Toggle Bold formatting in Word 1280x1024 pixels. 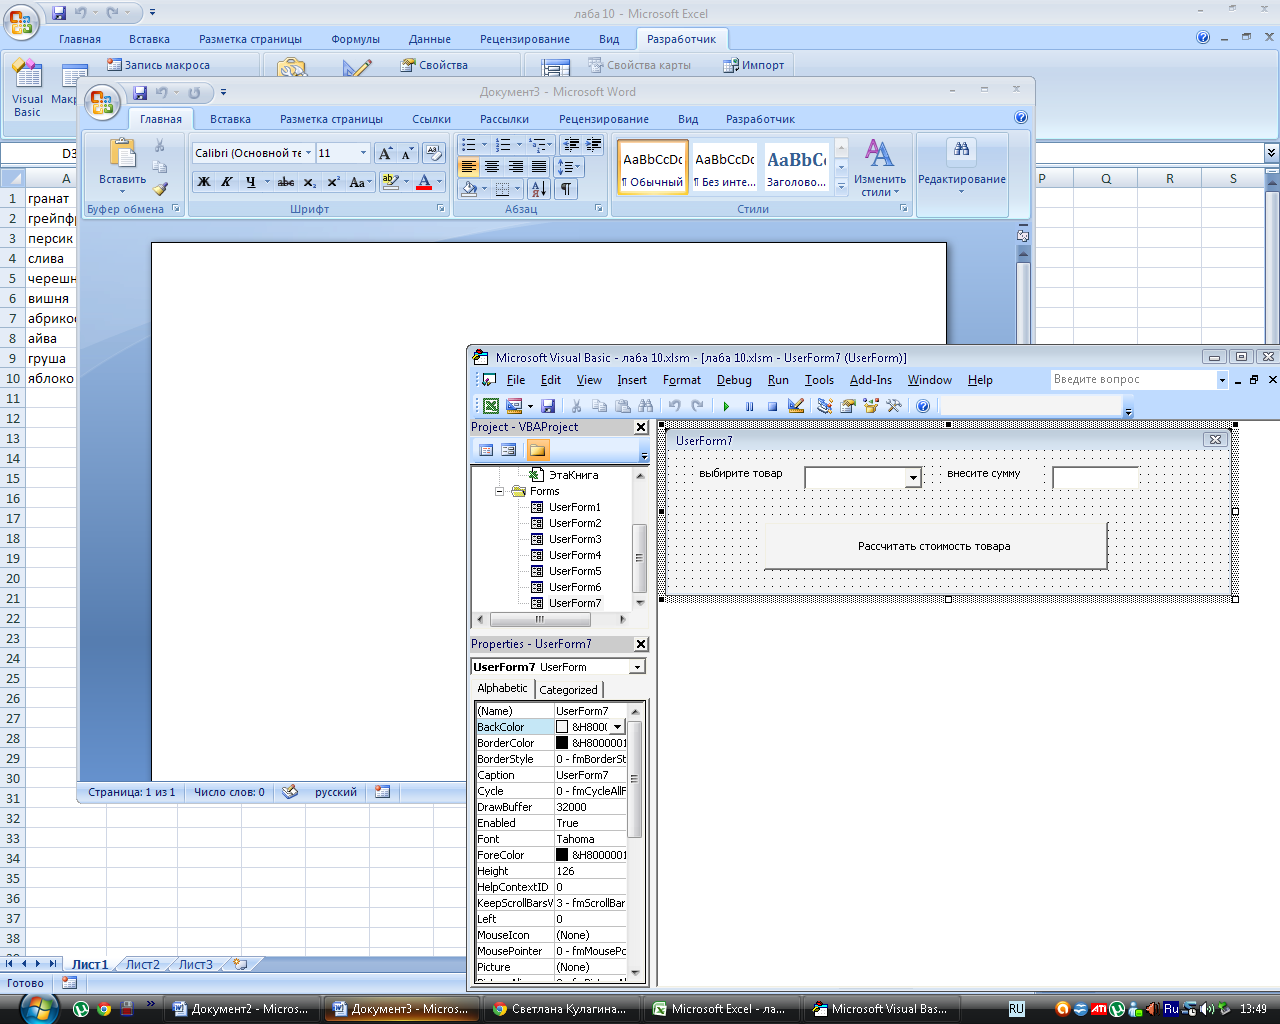point(204,182)
